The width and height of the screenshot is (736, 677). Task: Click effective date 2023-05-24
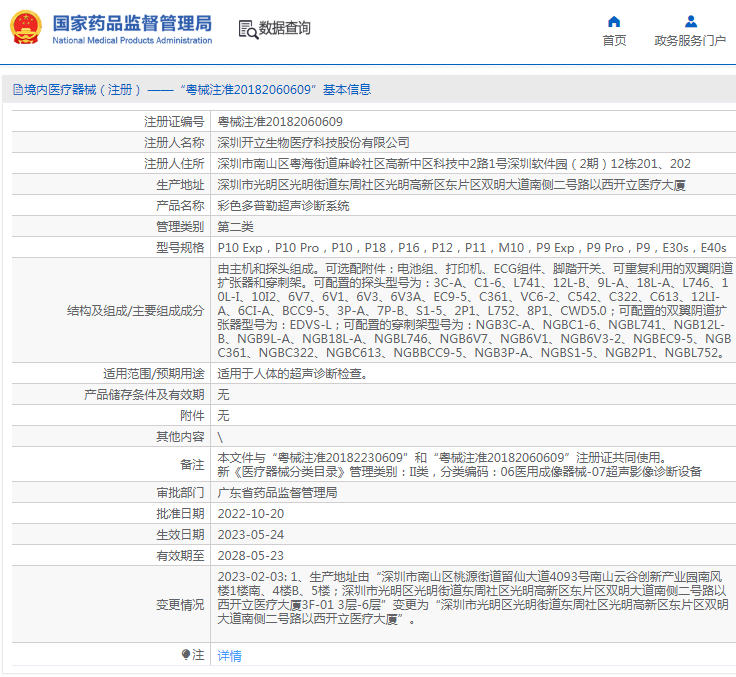(251, 535)
